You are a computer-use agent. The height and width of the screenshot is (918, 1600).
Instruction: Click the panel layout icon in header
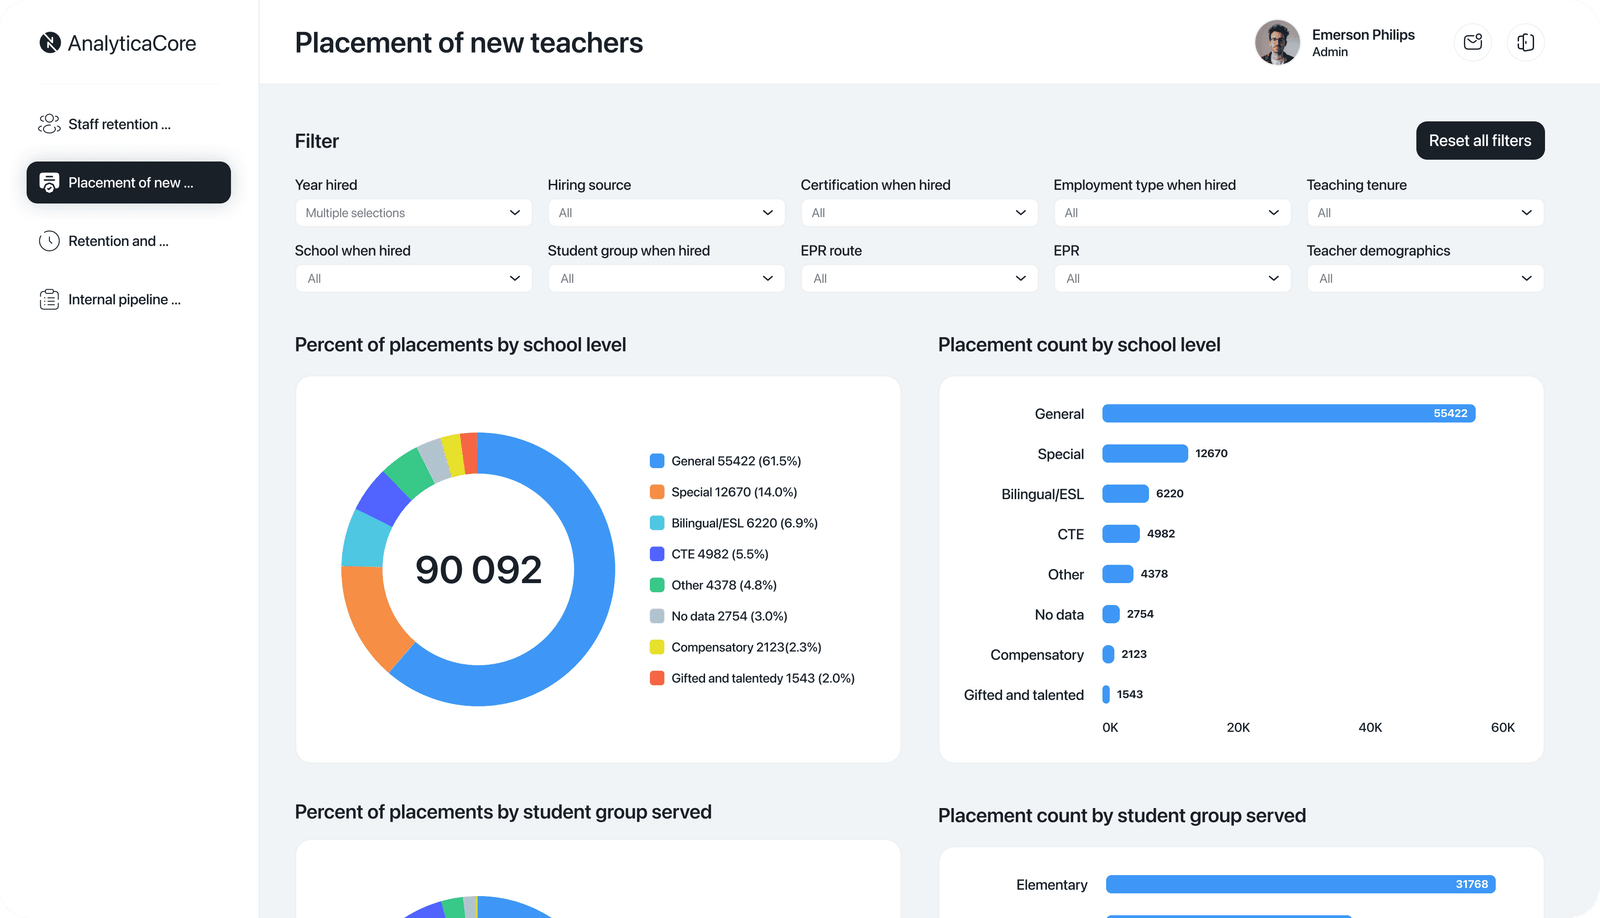pyautogui.click(x=1525, y=42)
